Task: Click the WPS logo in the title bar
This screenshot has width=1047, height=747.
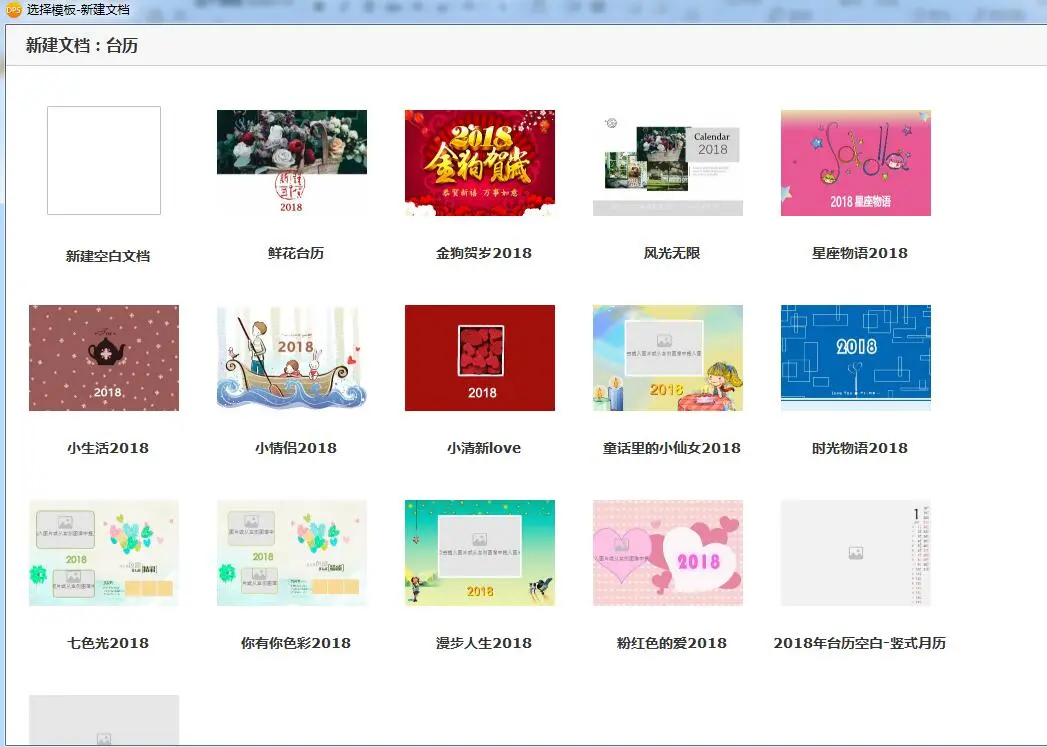Action: coord(10,8)
